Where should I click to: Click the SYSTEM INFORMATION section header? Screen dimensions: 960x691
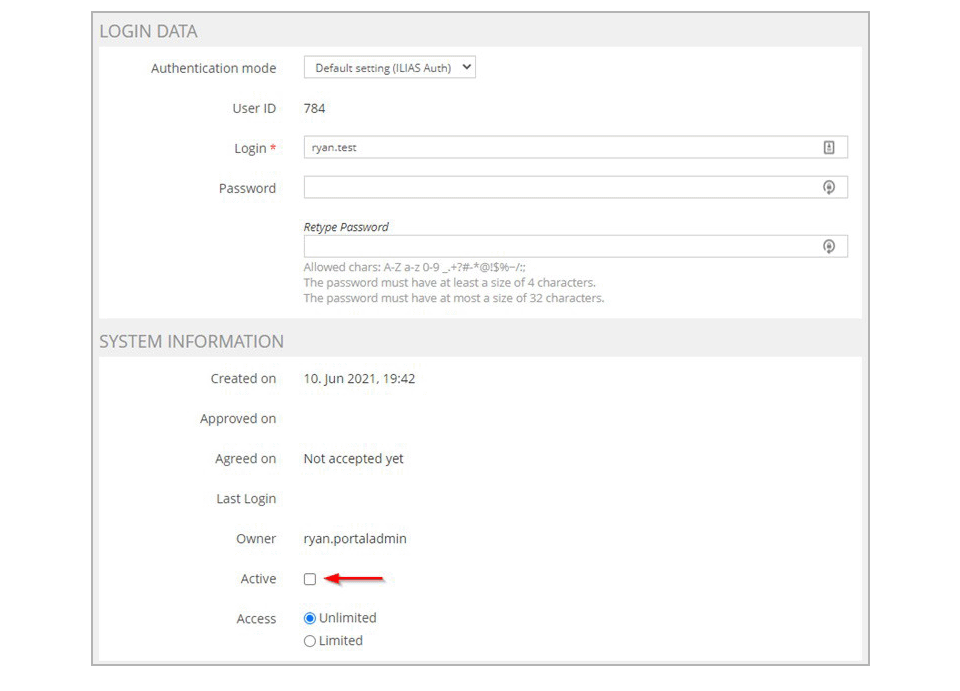192,342
